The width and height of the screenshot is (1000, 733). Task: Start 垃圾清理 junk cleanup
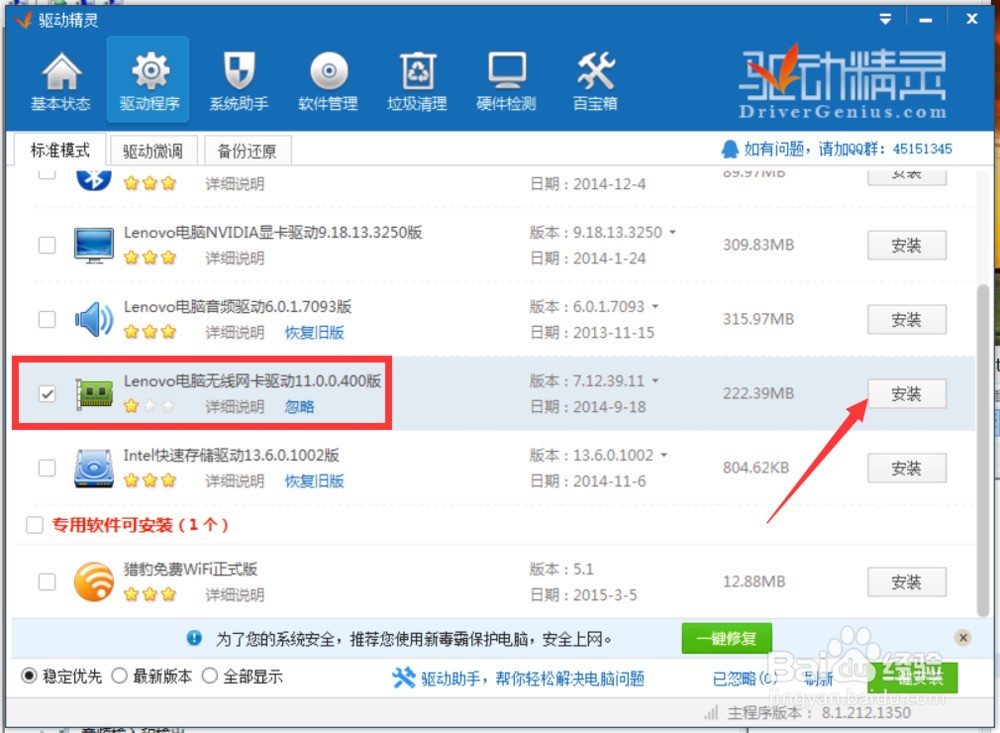416,80
